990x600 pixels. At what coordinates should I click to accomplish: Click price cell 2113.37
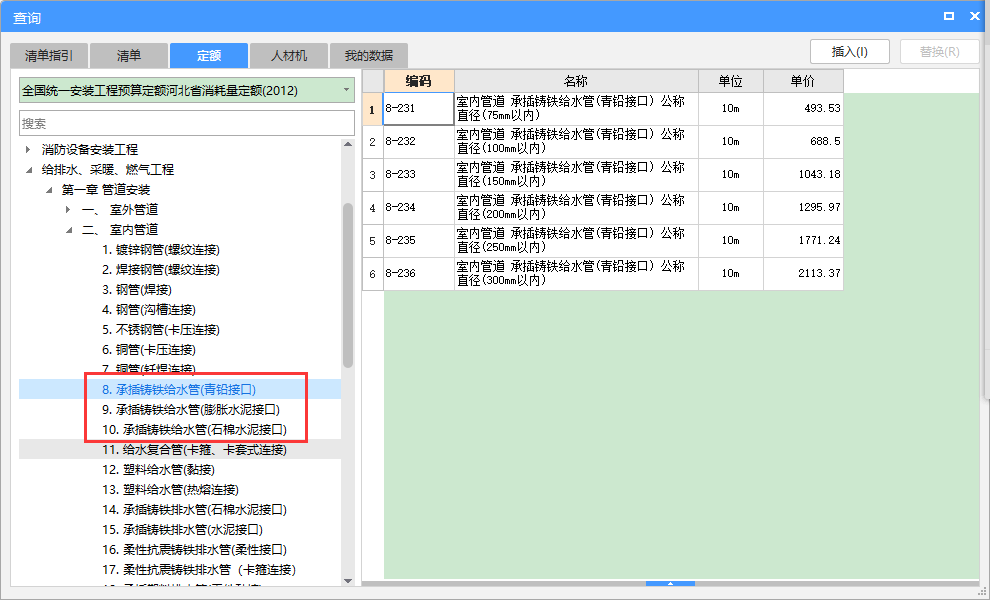click(803, 273)
